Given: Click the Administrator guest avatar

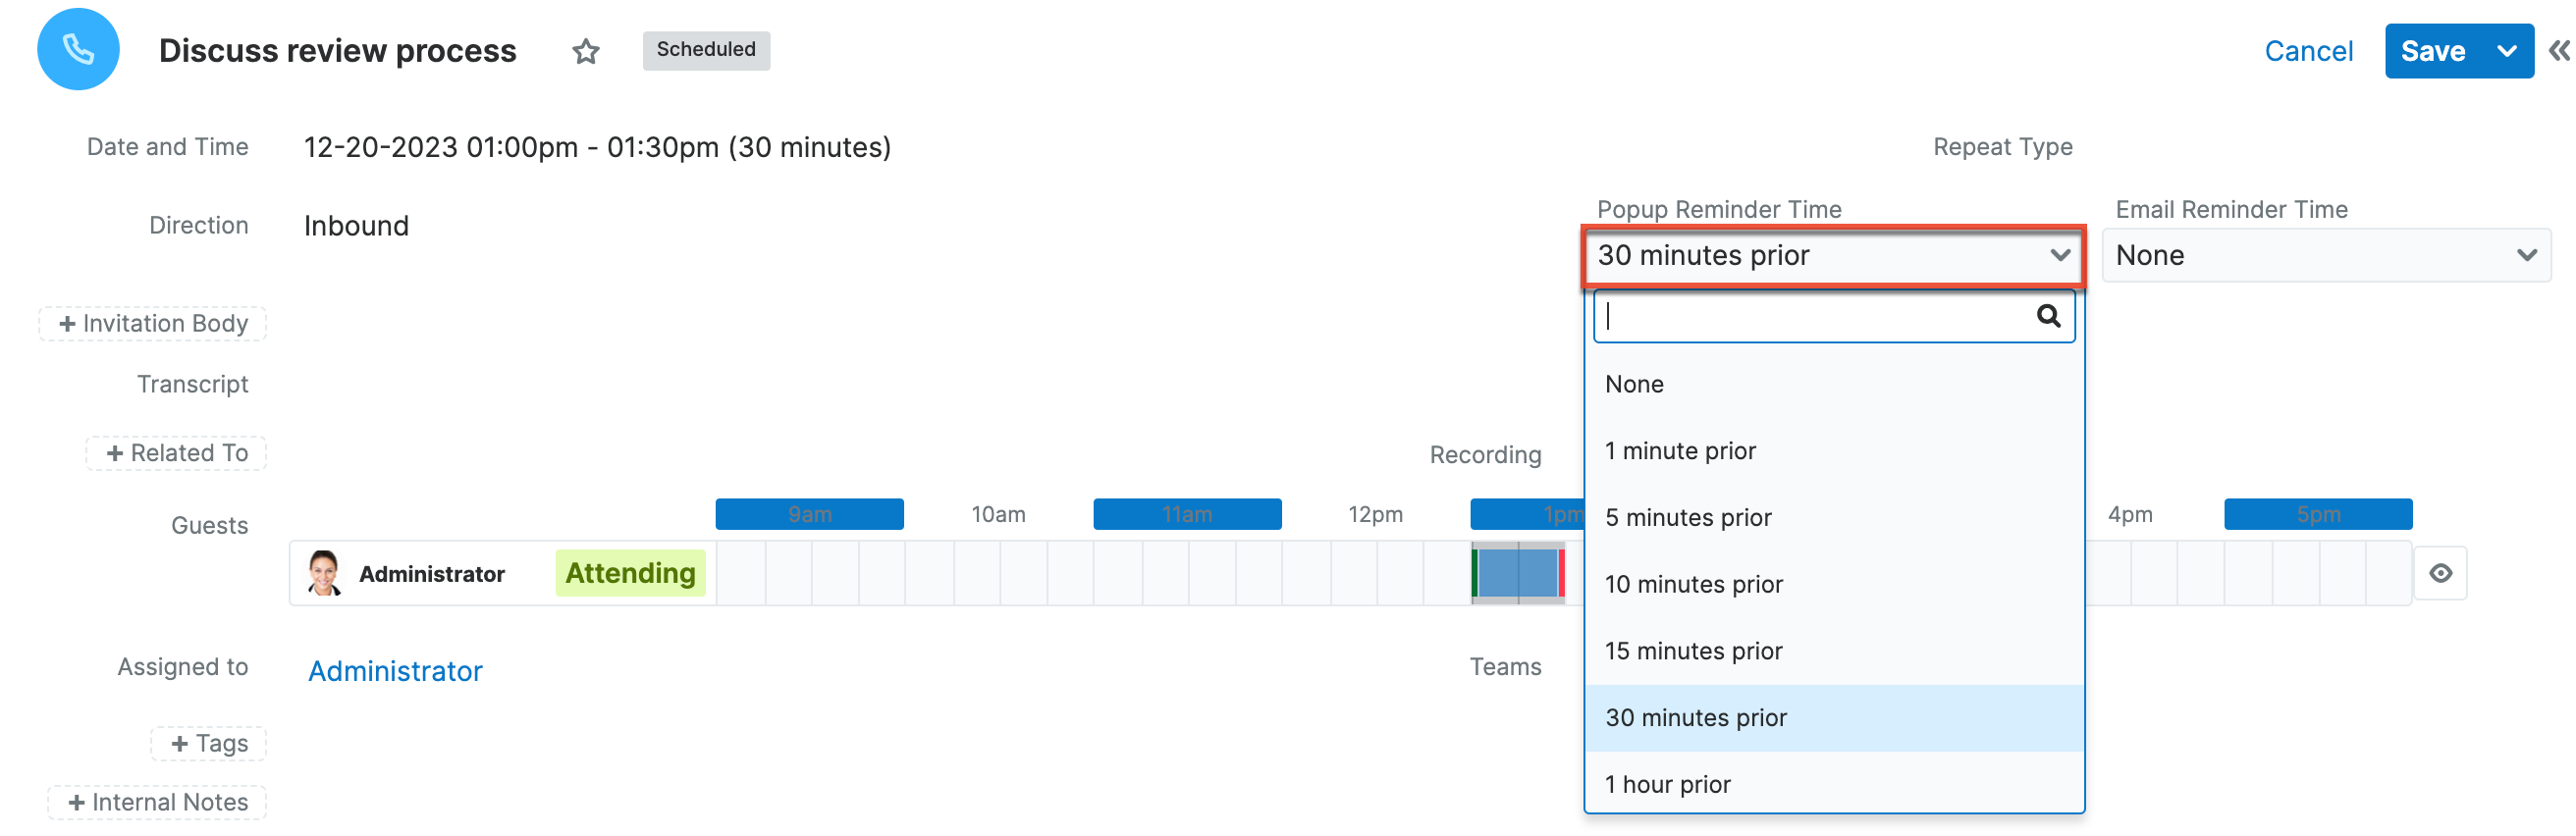Looking at the screenshot, I should 324,573.
